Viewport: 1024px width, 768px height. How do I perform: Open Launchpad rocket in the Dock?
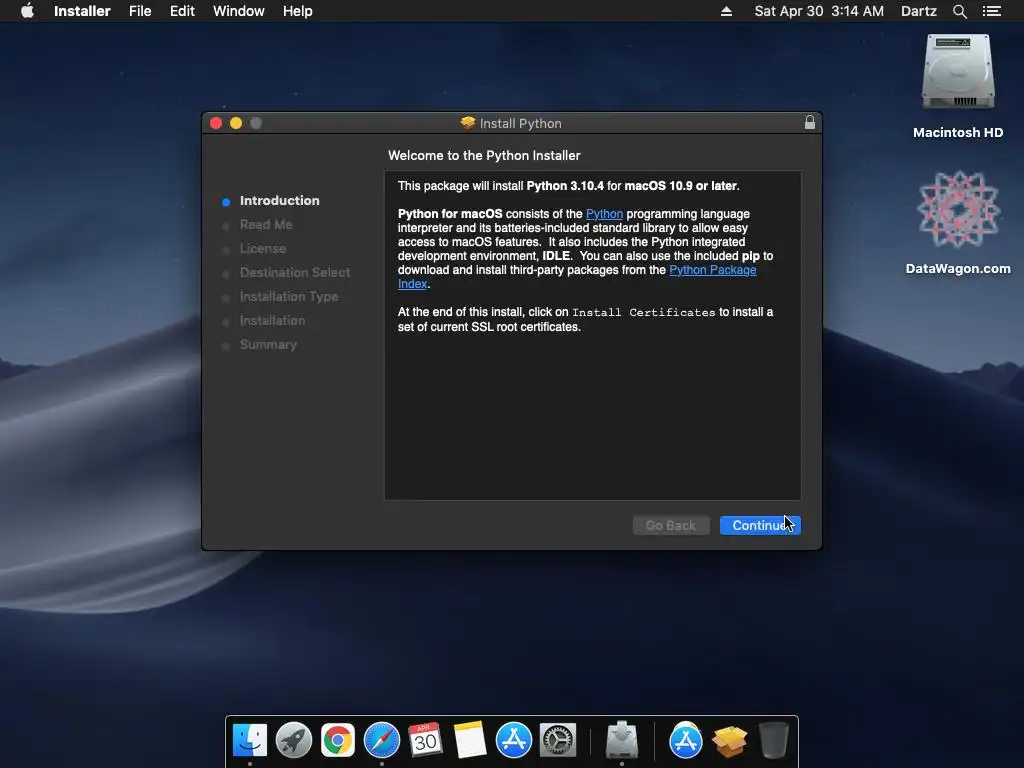294,740
